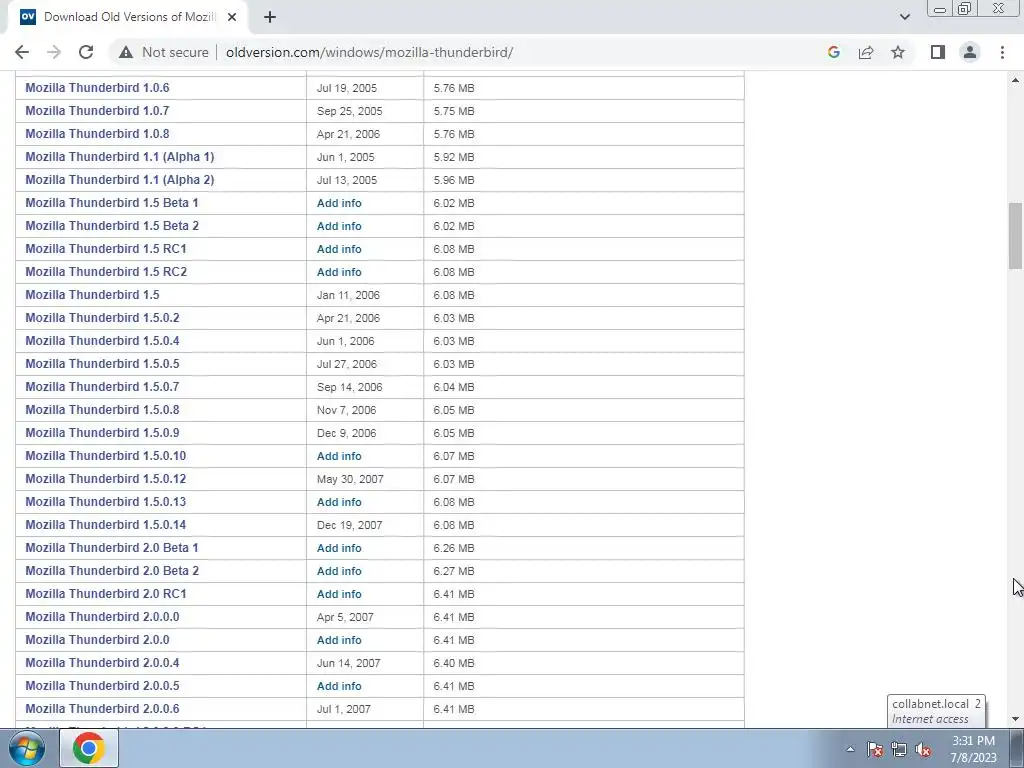Open Mozilla Thunderbird 1.5.0.9 link
The image size is (1024, 768).
(x=103, y=432)
